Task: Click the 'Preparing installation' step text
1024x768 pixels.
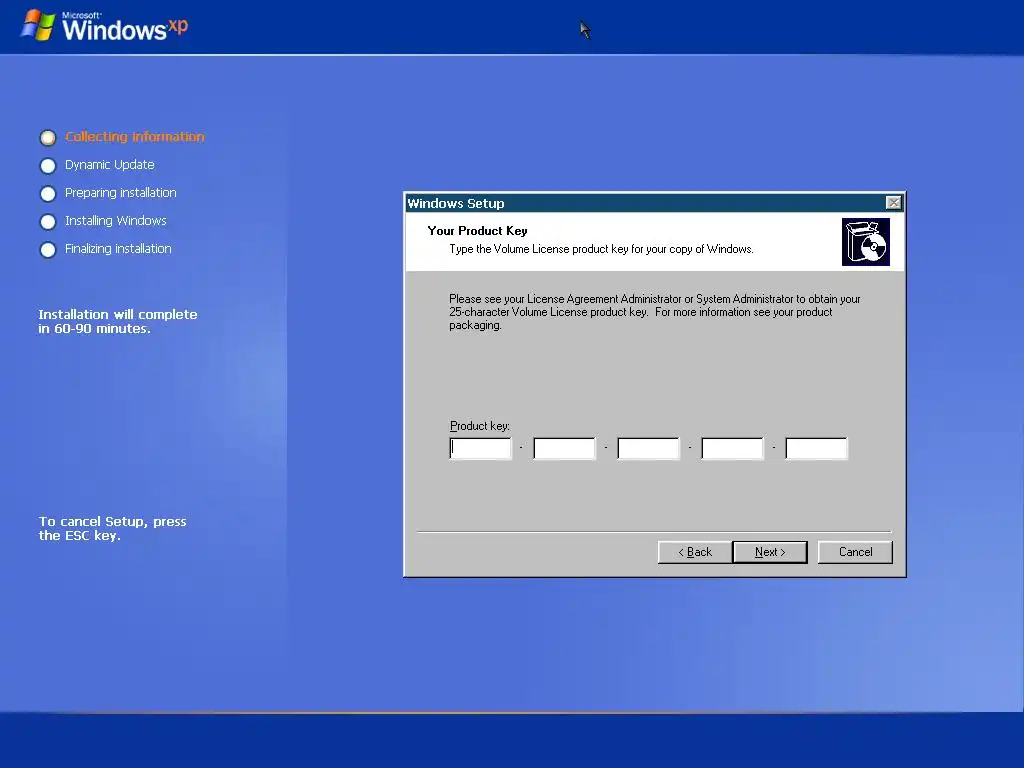Action: pos(121,193)
